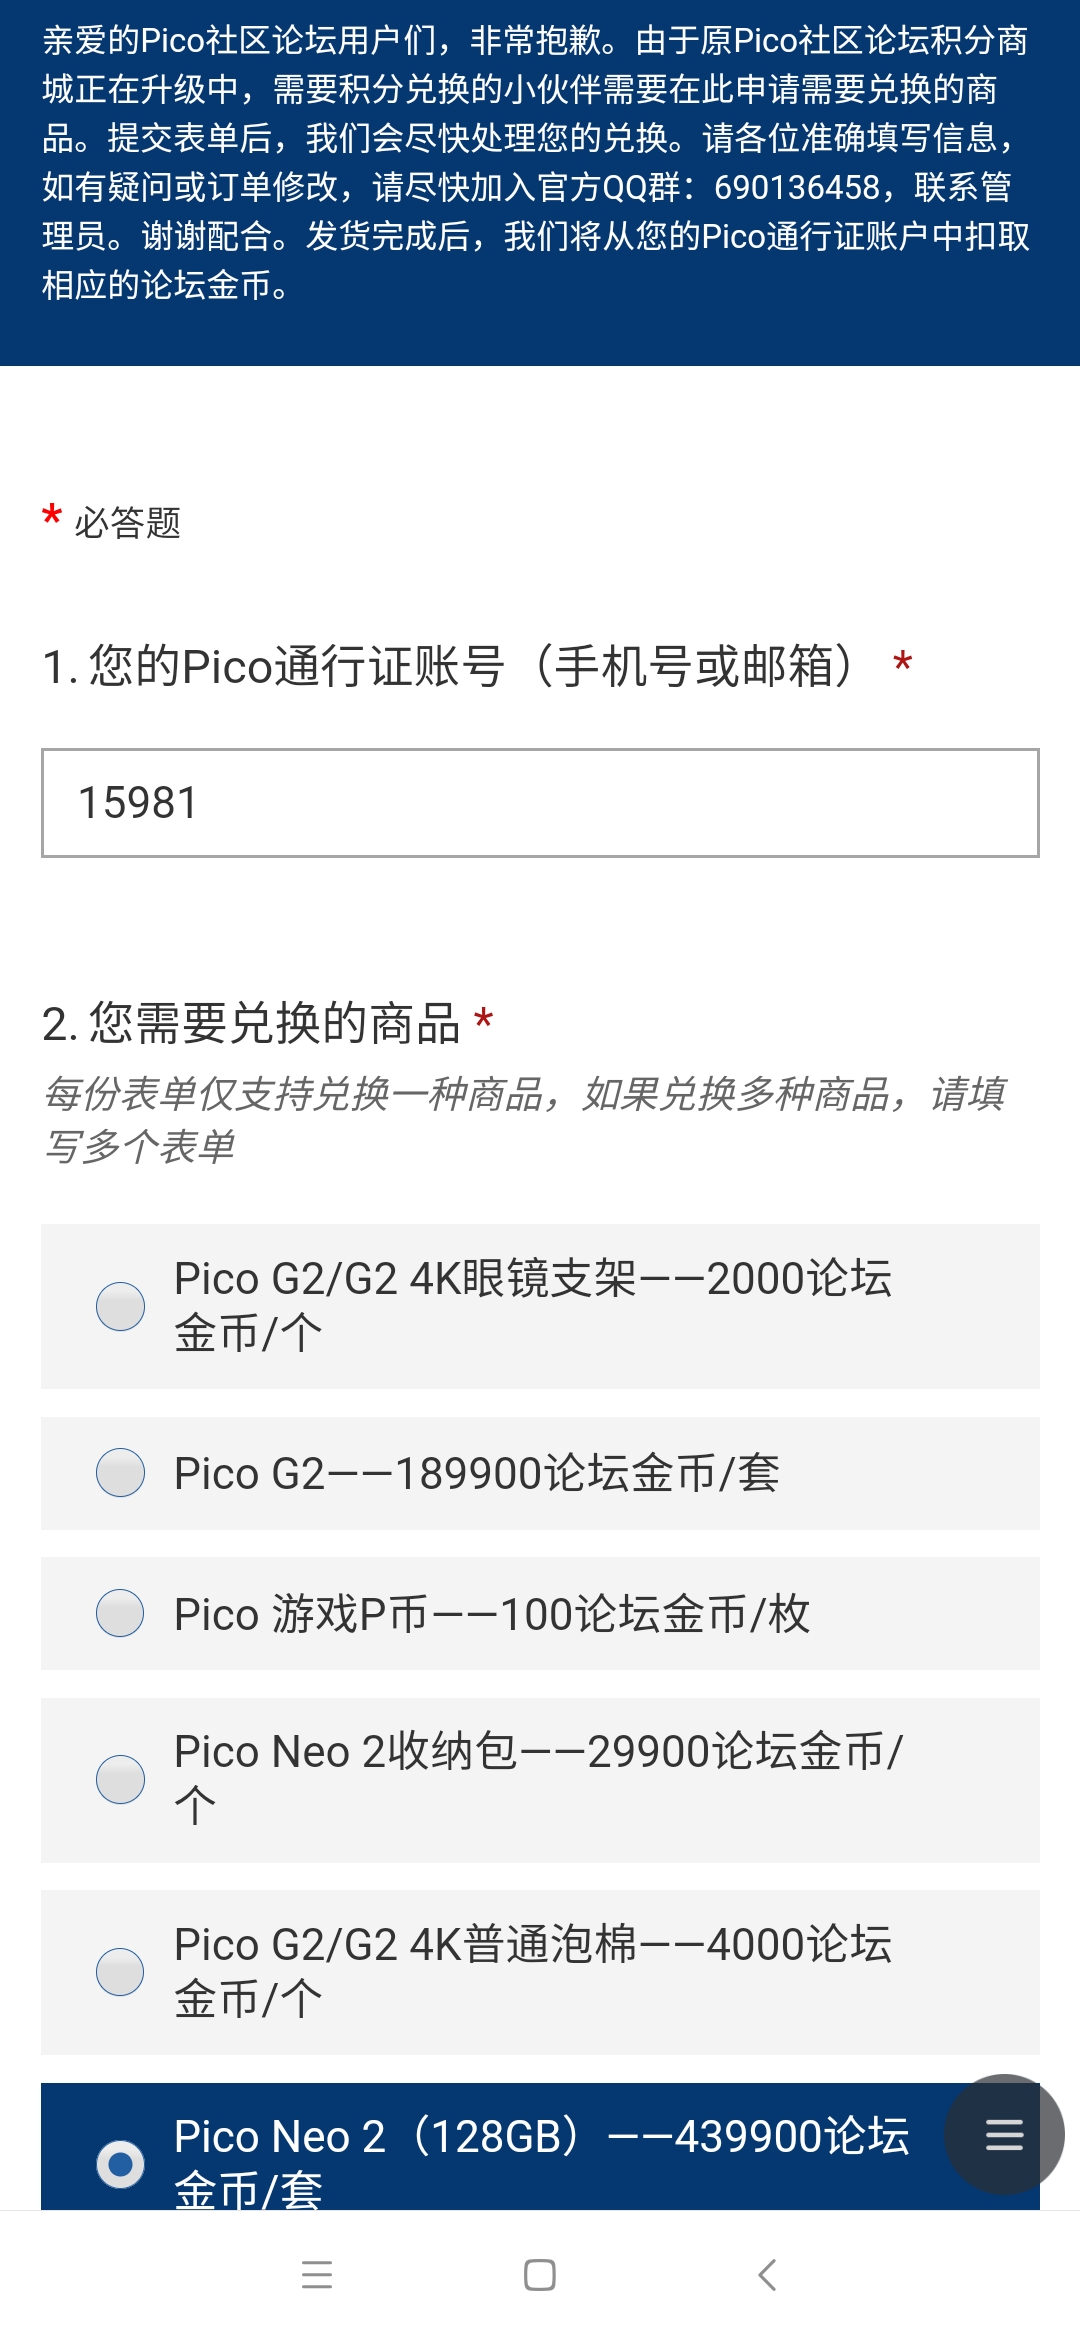Select Pico G2/G2 4K普通泡棉 radio button
The image size is (1080, 2340).
click(120, 1971)
